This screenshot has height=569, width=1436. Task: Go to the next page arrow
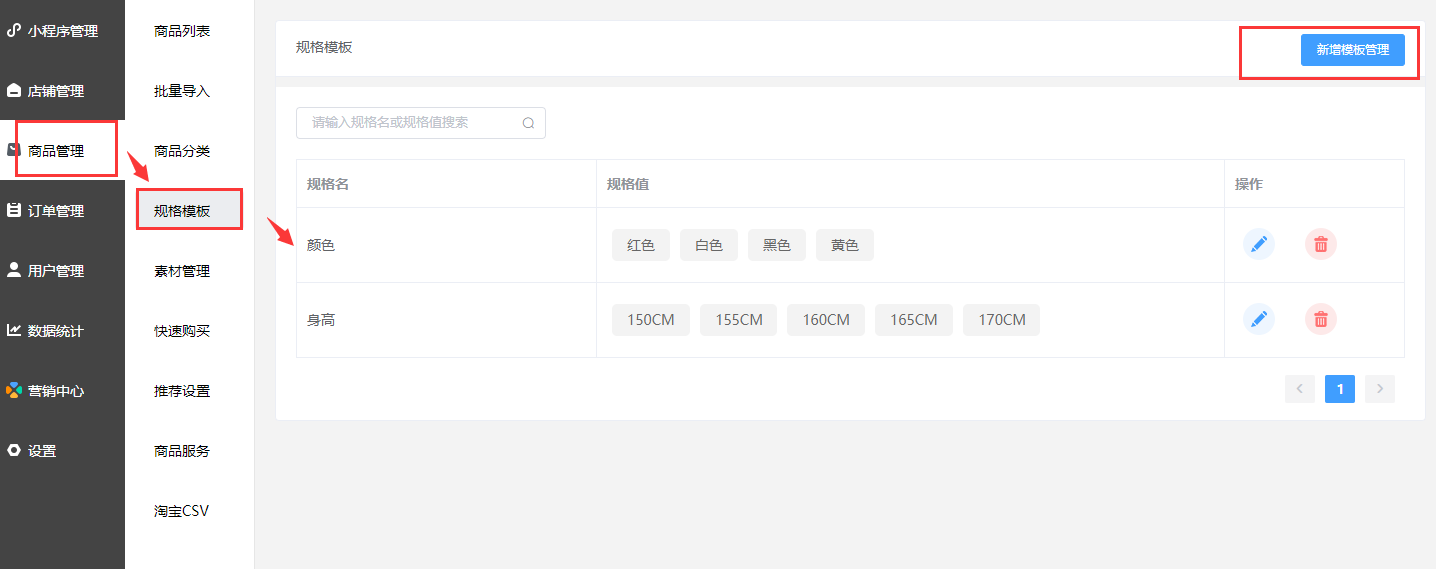point(1380,389)
